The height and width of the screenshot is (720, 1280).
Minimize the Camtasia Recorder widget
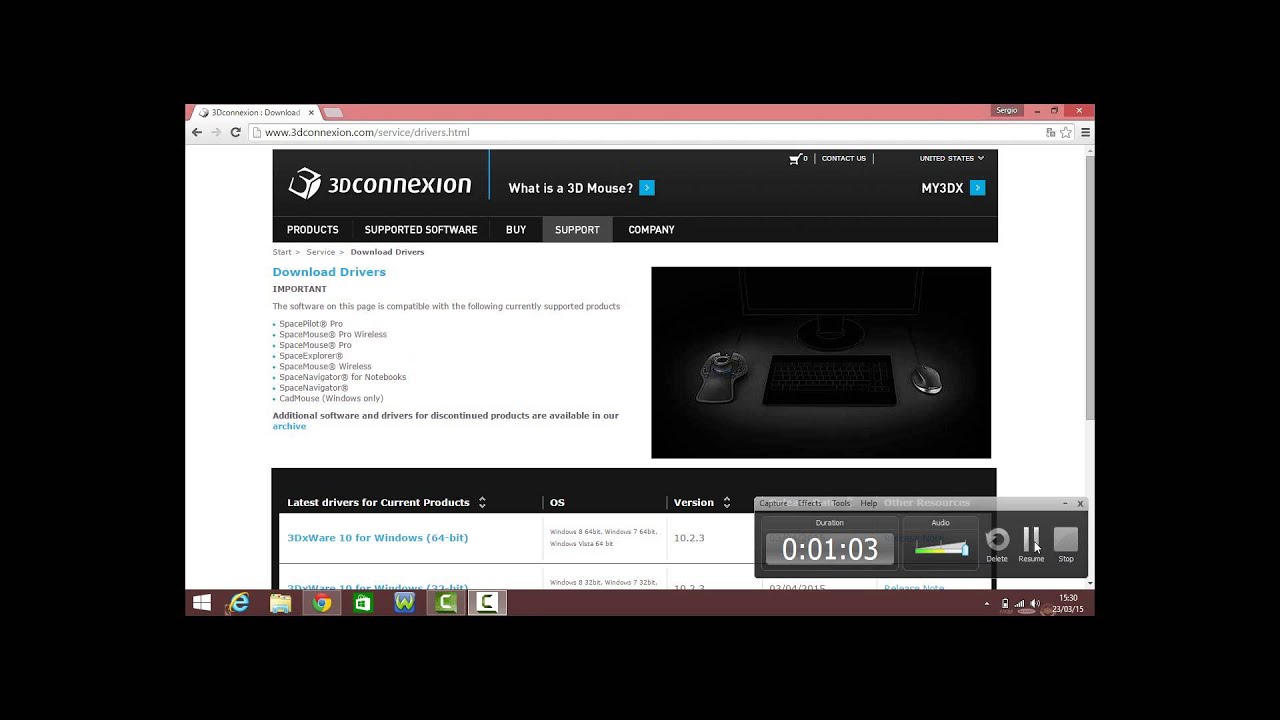[1065, 503]
